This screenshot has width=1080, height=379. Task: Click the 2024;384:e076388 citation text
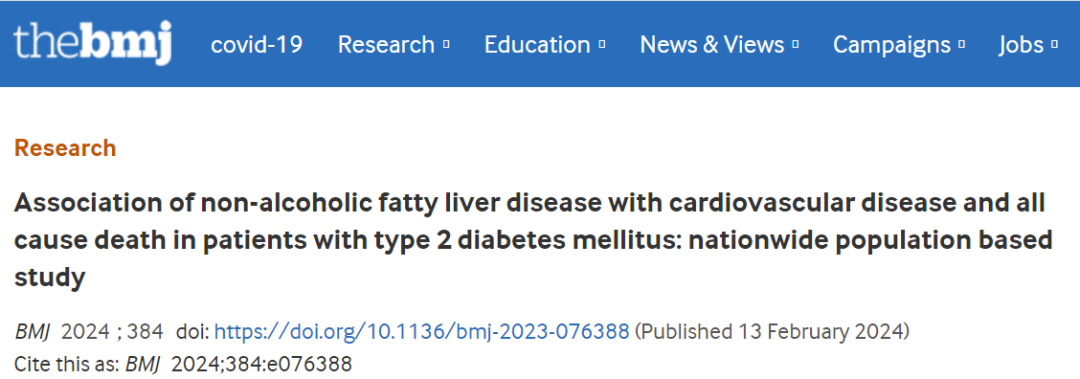coord(262,363)
